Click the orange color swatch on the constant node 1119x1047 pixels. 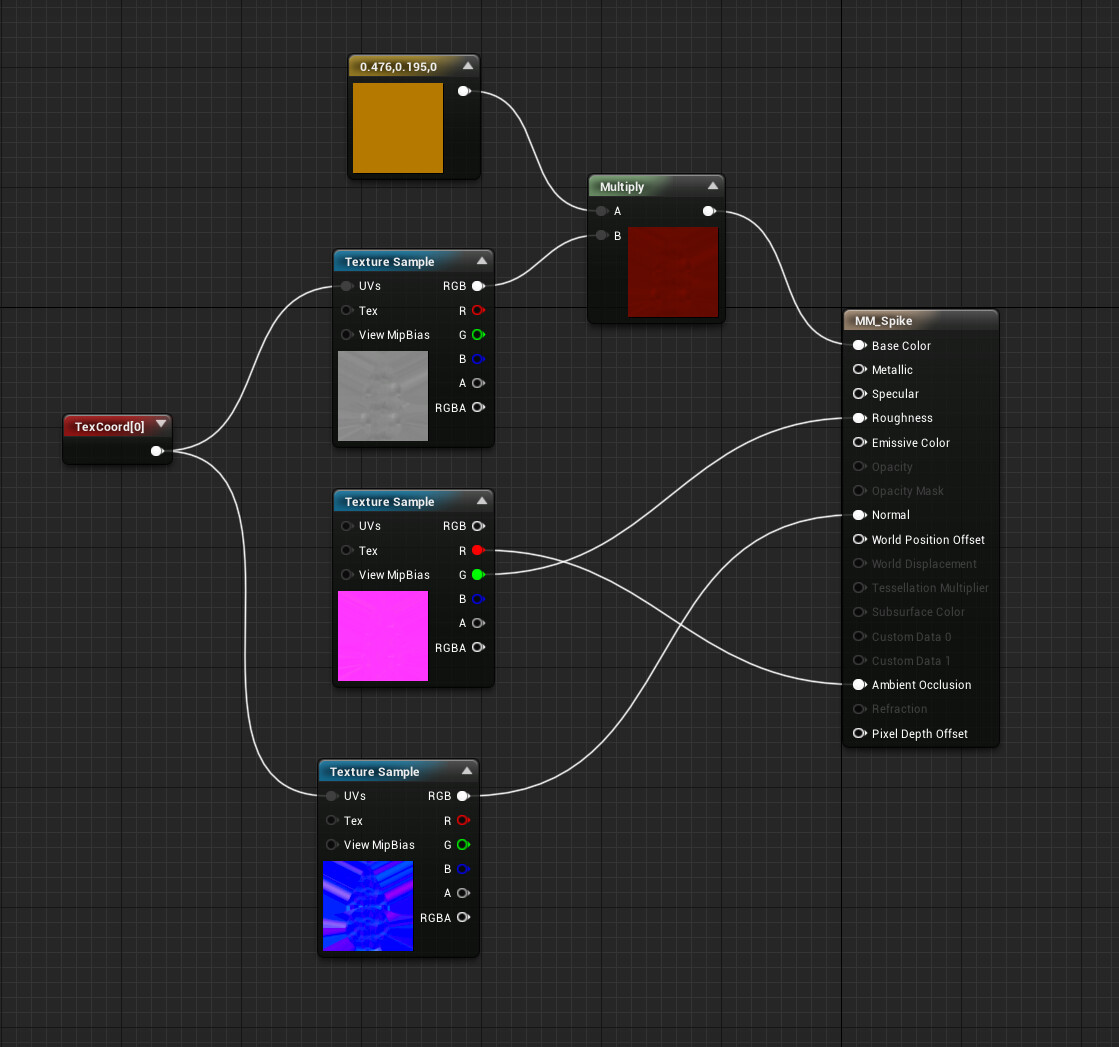(x=398, y=128)
